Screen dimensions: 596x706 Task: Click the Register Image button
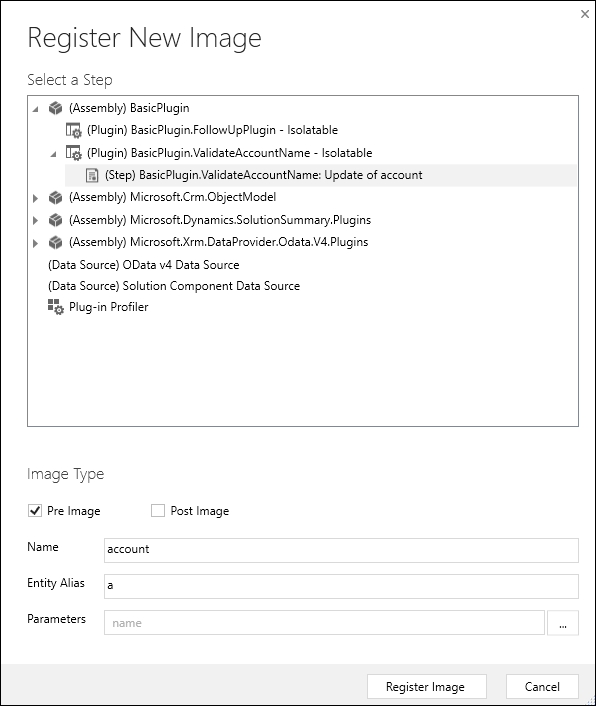point(426,687)
